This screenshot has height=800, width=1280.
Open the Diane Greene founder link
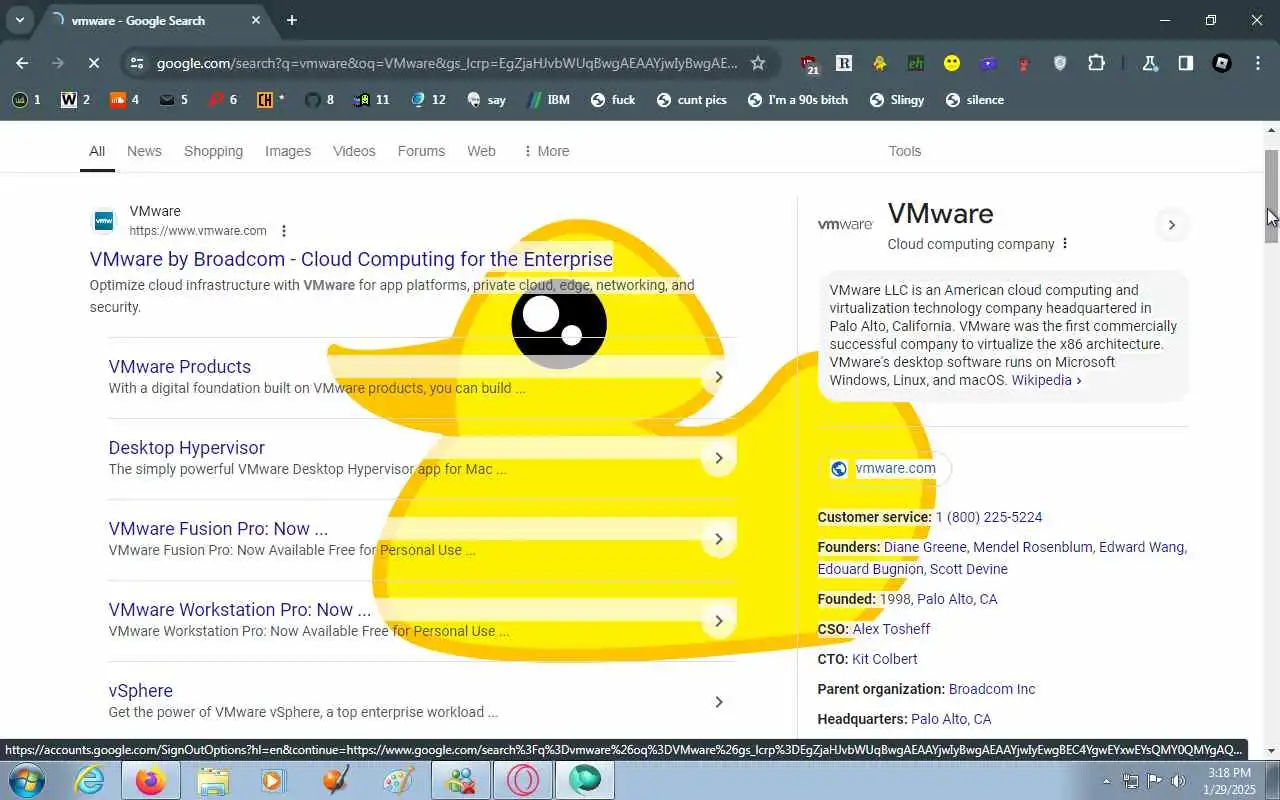(925, 547)
